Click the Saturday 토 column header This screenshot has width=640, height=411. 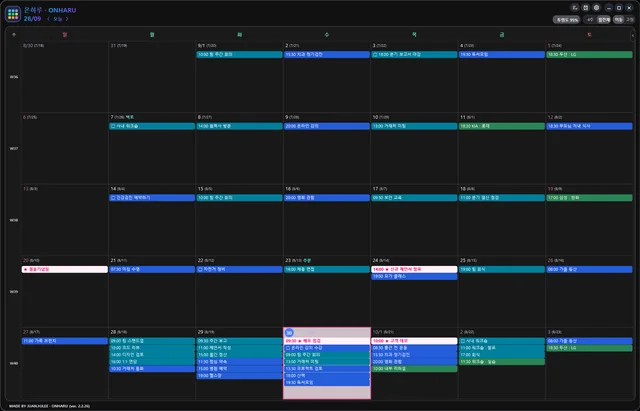(x=589, y=35)
